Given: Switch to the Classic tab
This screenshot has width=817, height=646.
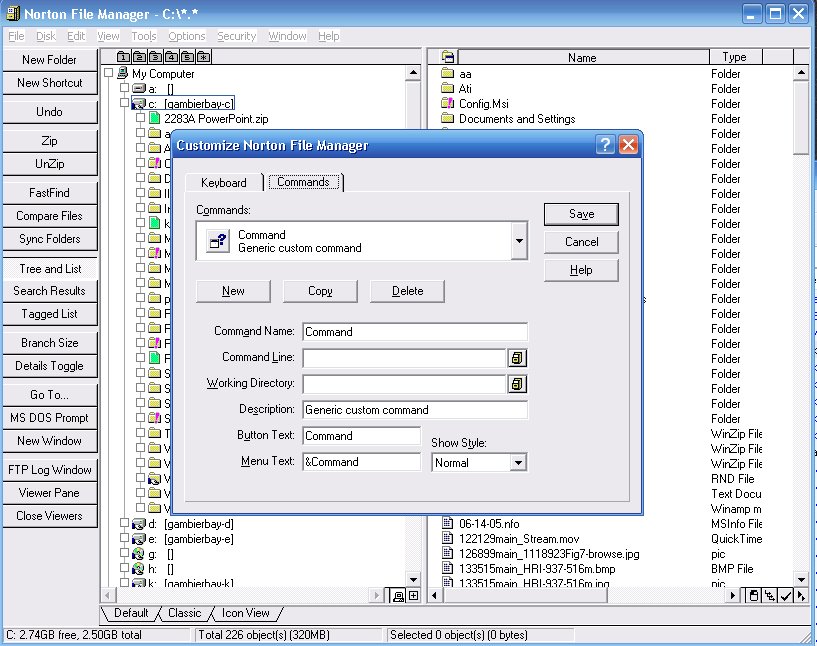Looking at the screenshot, I should 184,613.
